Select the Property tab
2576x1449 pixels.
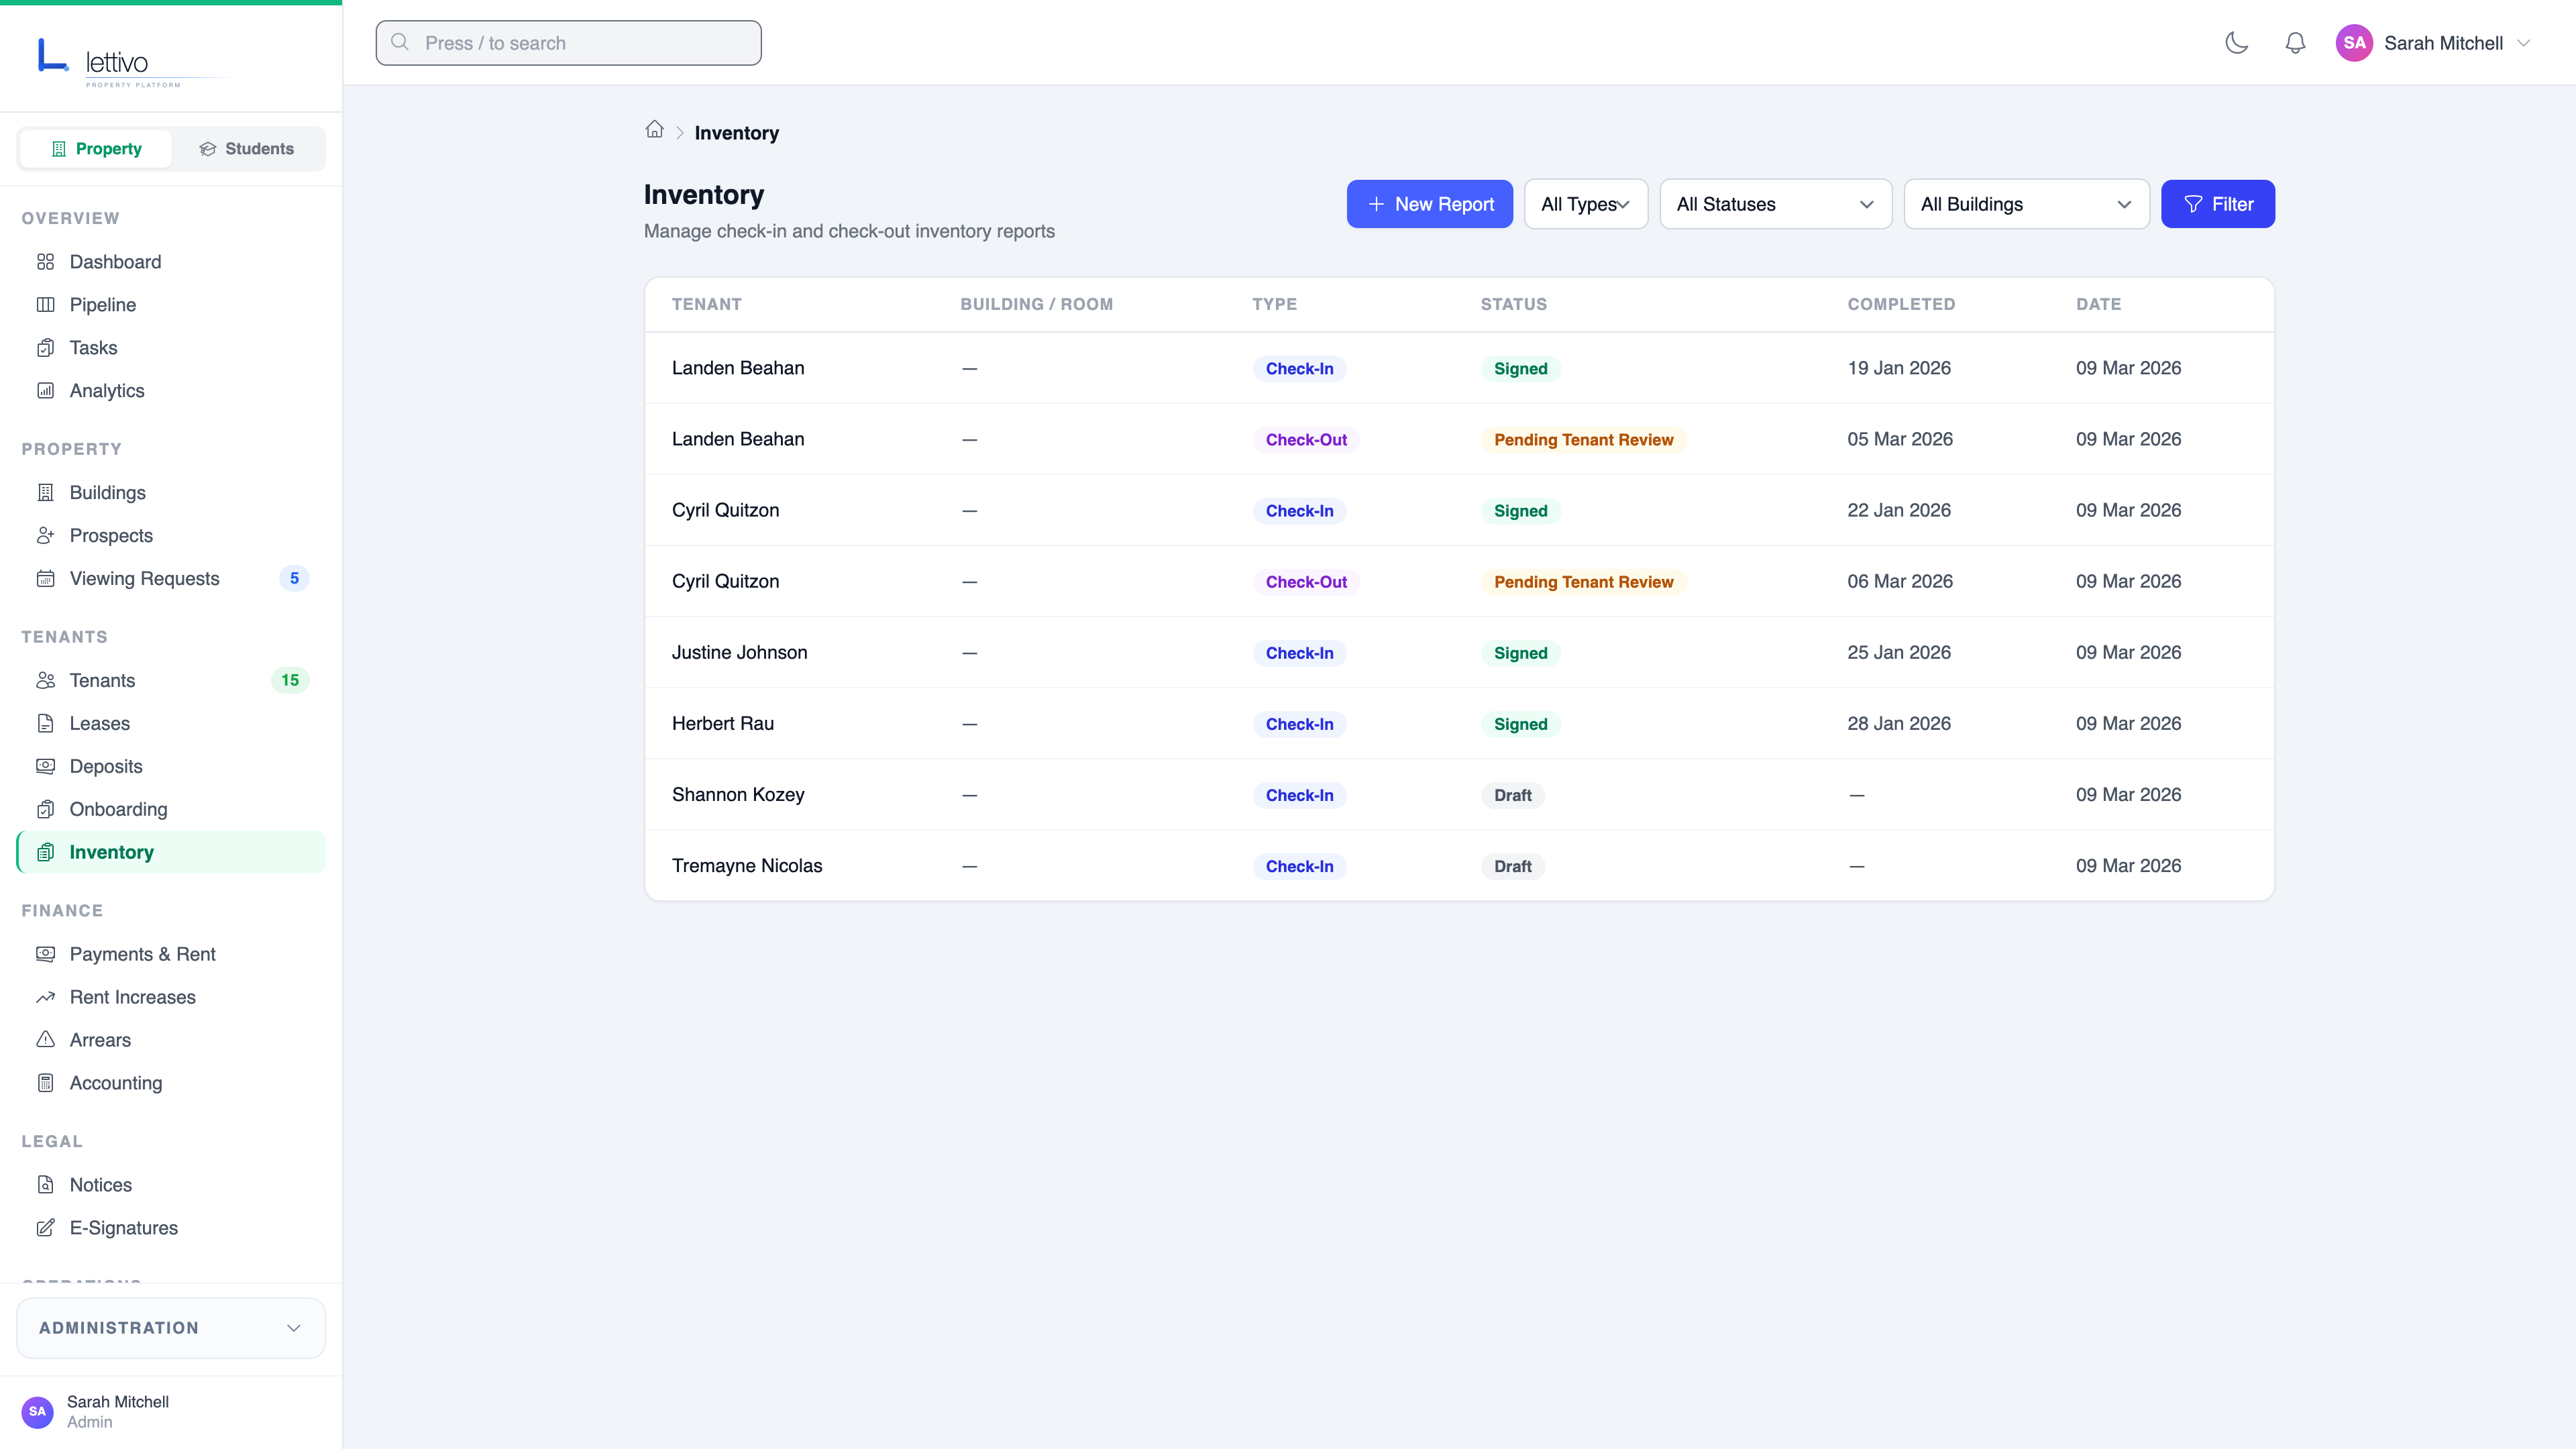coord(96,149)
